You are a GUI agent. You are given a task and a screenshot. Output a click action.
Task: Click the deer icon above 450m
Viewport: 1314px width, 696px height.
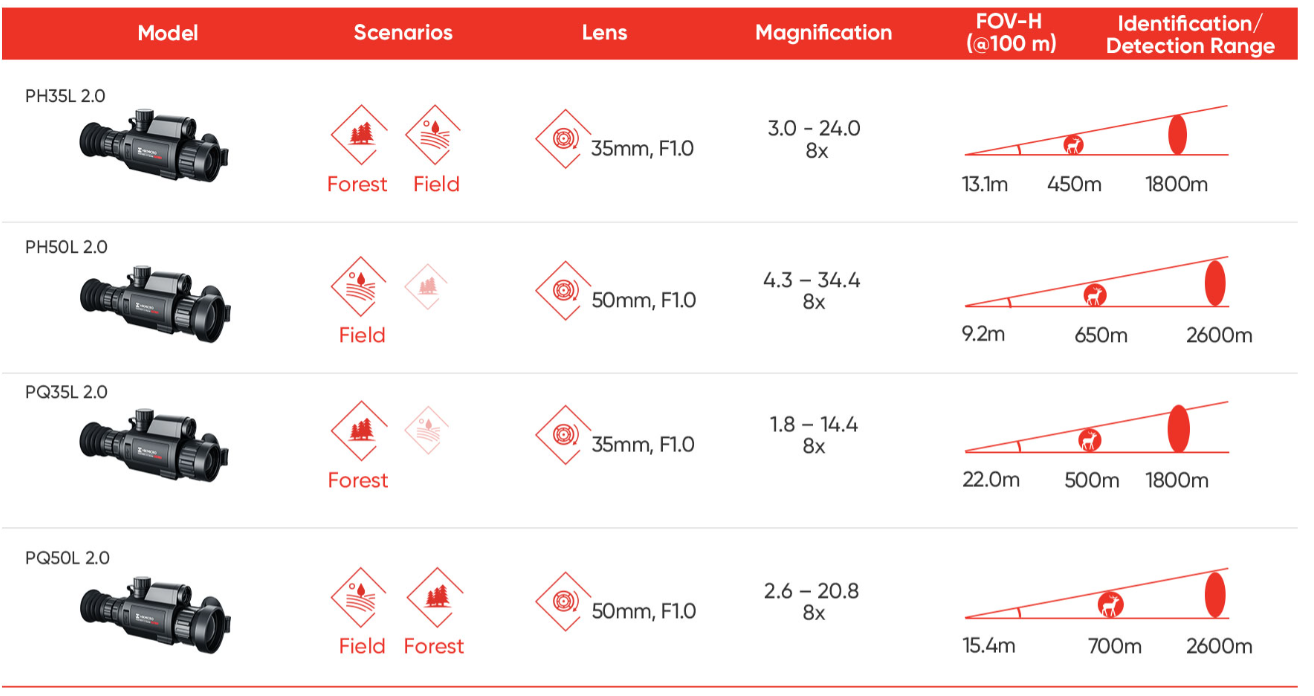pyautogui.click(x=1074, y=145)
